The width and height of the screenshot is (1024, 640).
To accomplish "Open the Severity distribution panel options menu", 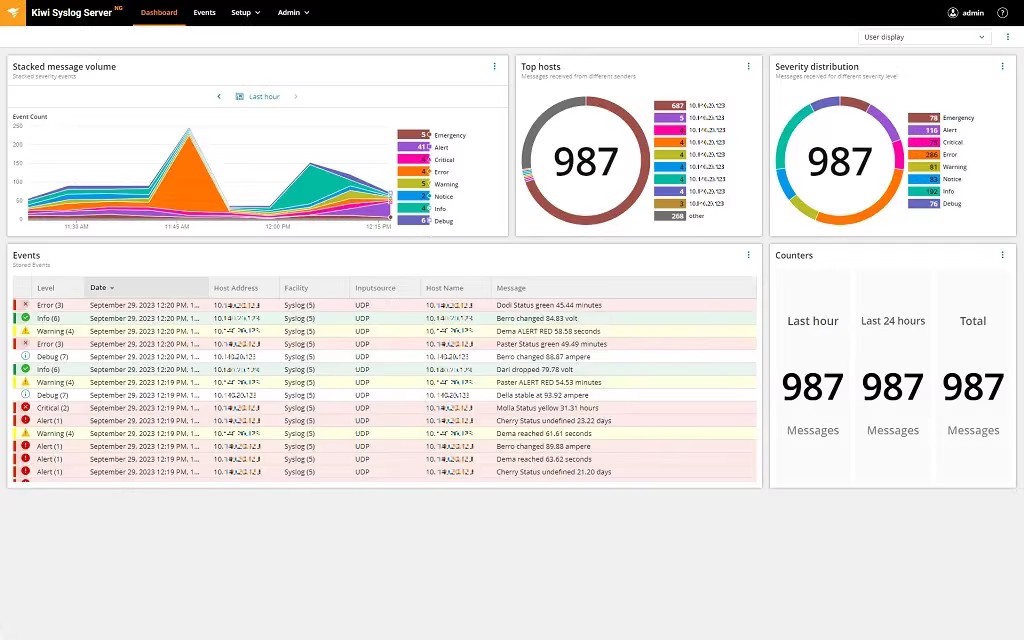I will tap(1003, 66).
